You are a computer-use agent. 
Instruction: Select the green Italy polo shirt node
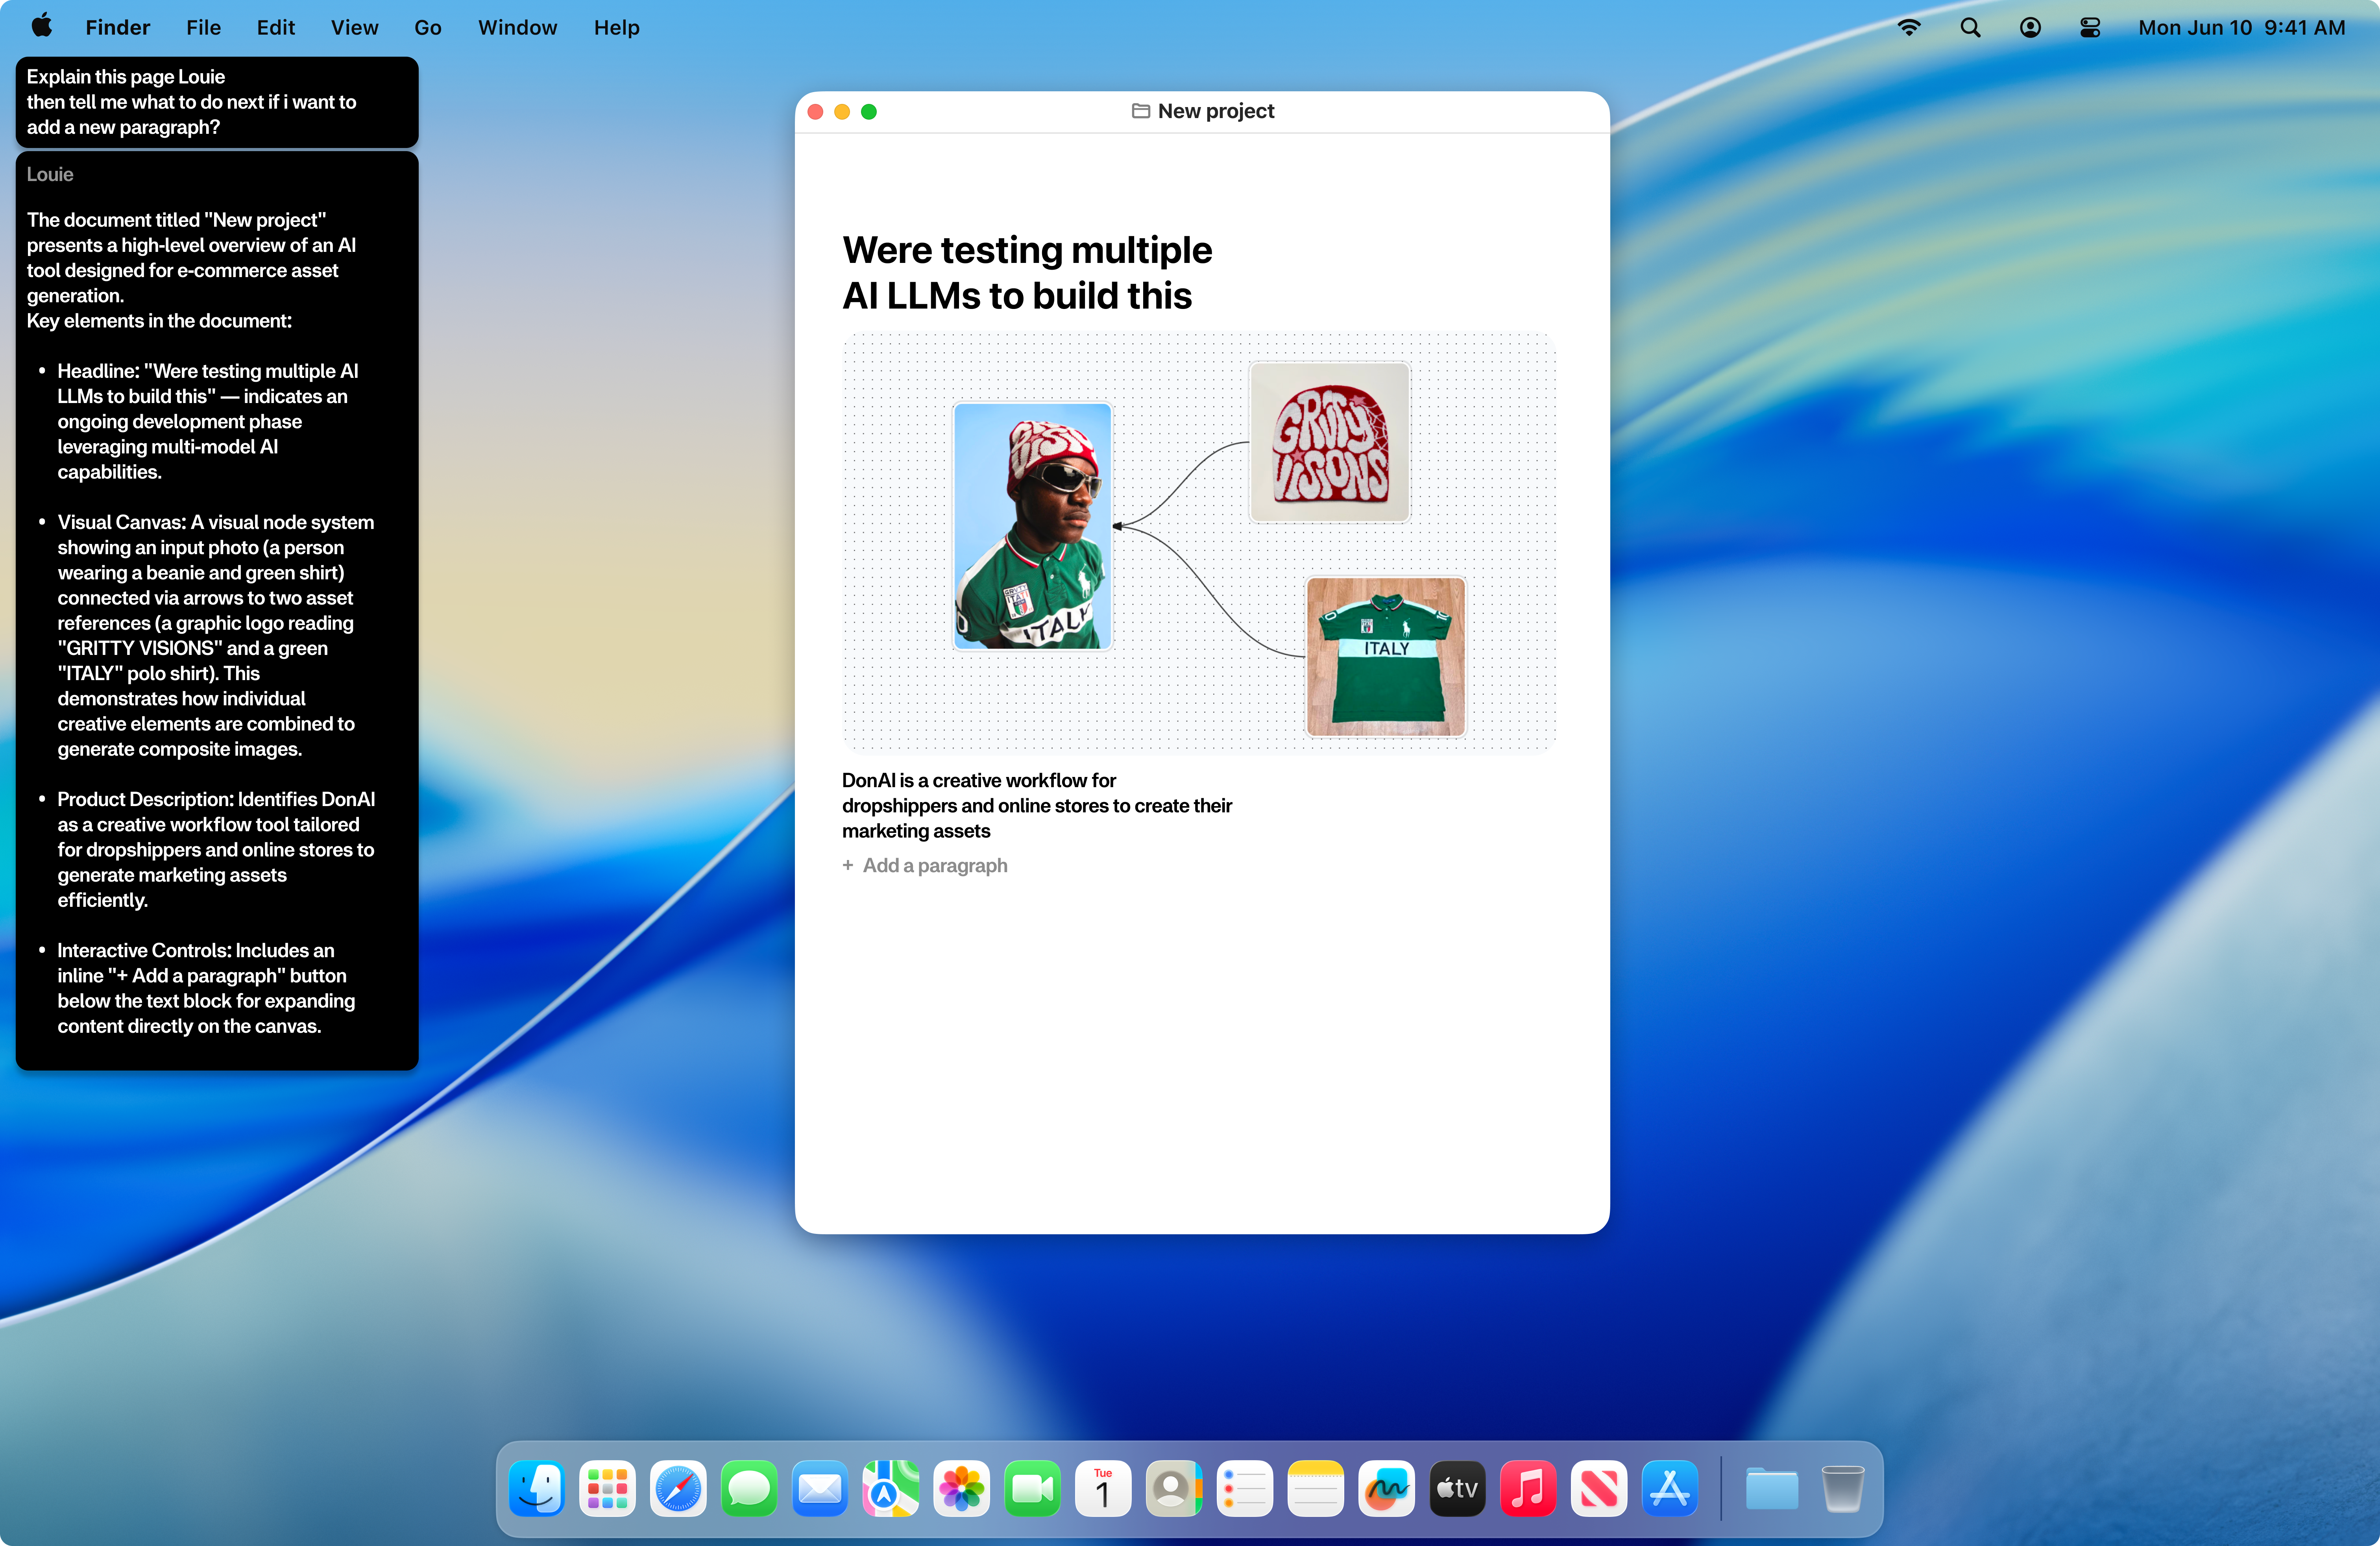(1385, 656)
